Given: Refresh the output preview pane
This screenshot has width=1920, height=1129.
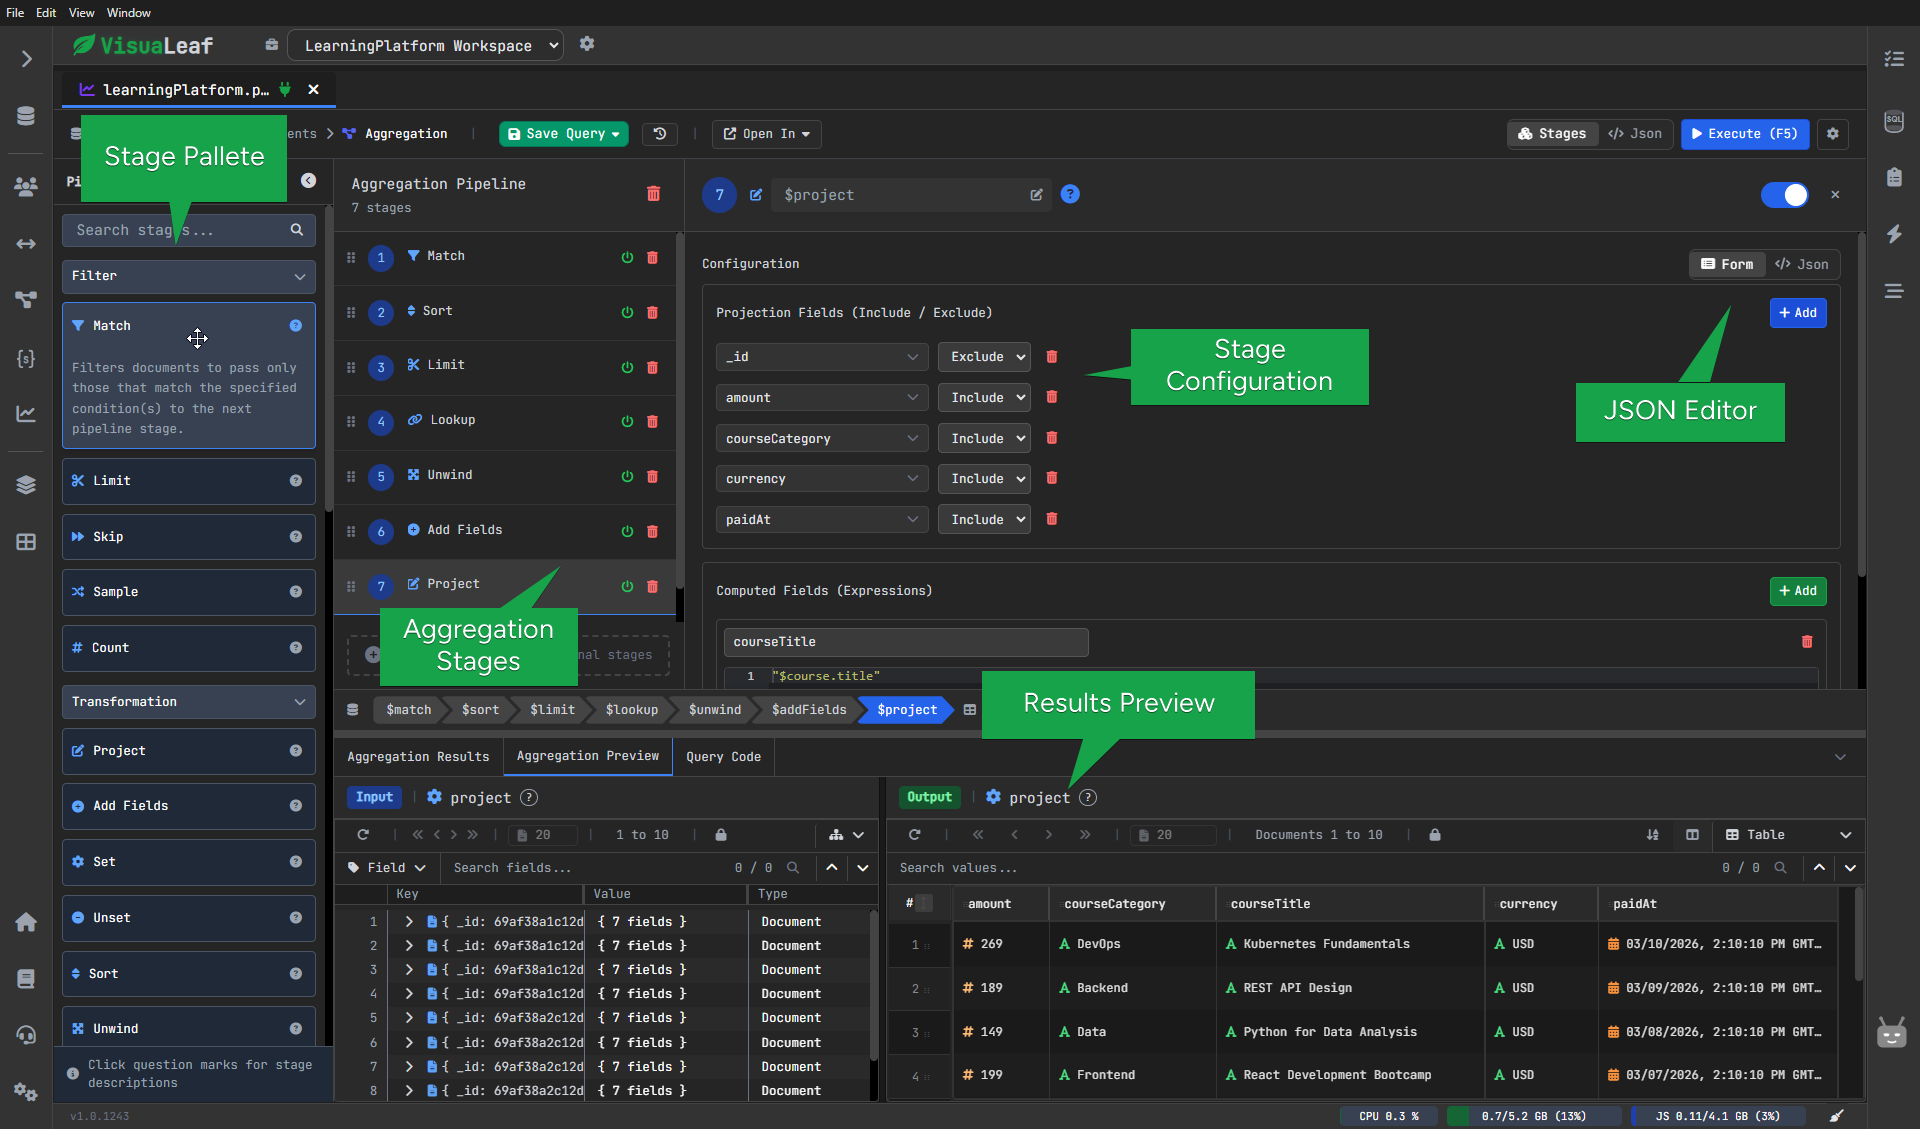Looking at the screenshot, I should point(914,835).
